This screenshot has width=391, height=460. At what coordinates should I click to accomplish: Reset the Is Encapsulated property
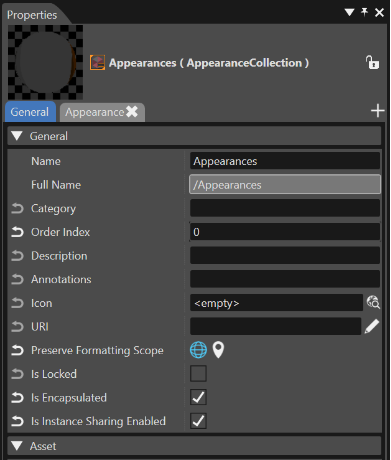coord(17,398)
